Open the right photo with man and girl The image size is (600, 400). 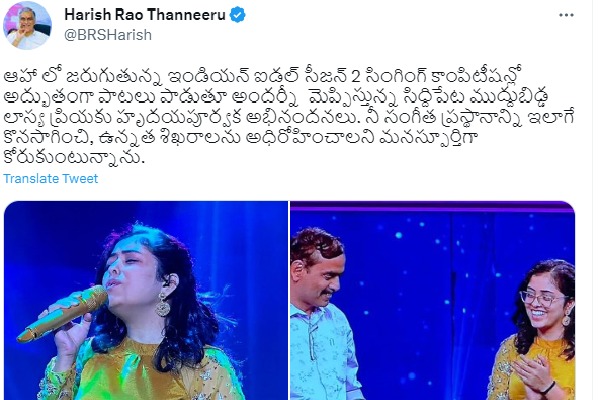coord(432,300)
